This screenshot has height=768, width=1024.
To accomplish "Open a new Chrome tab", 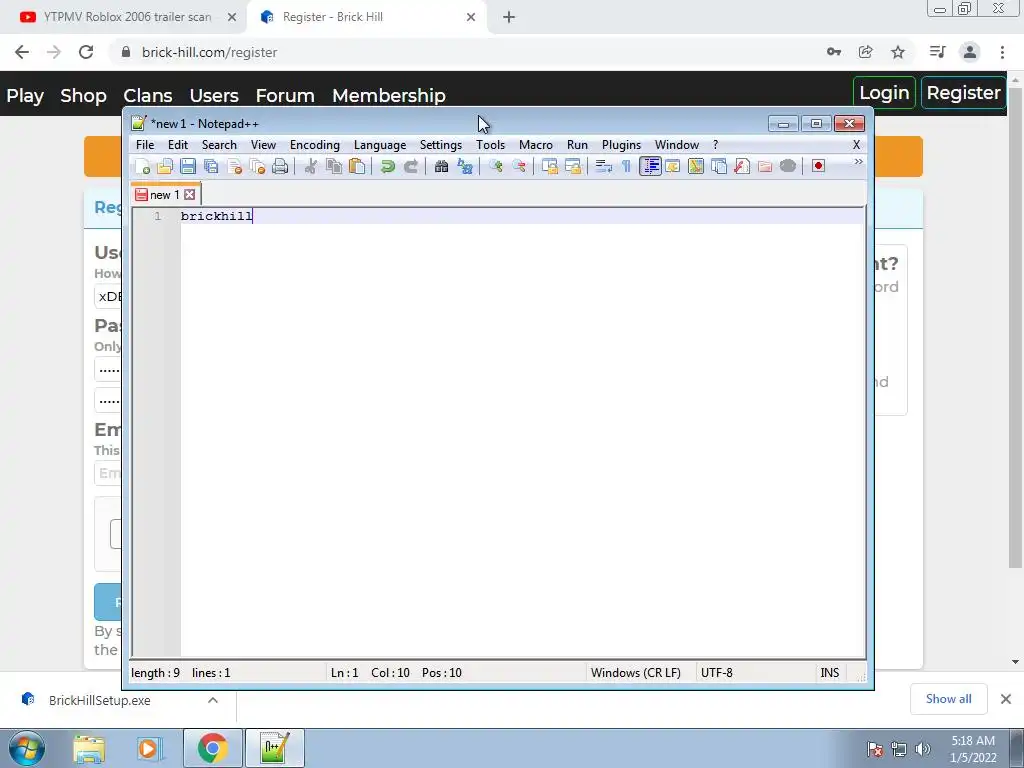I will pos(509,18).
